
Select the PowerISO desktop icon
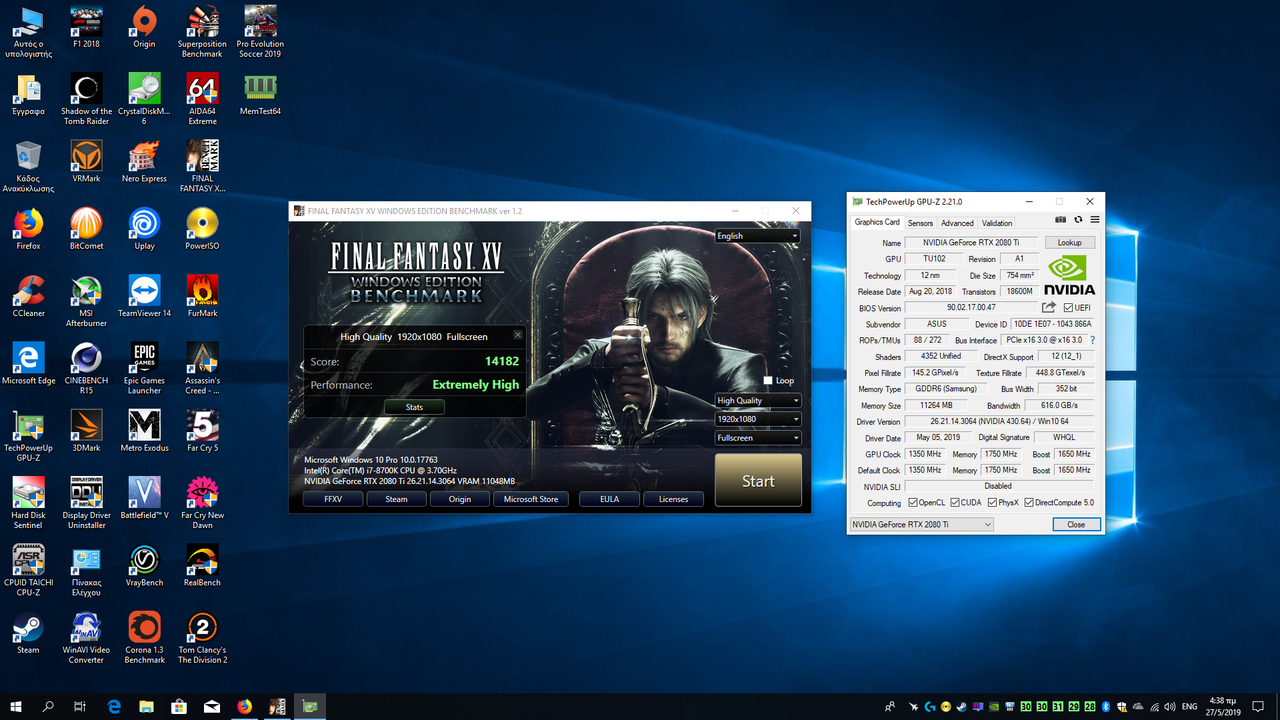(x=202, y=229)
